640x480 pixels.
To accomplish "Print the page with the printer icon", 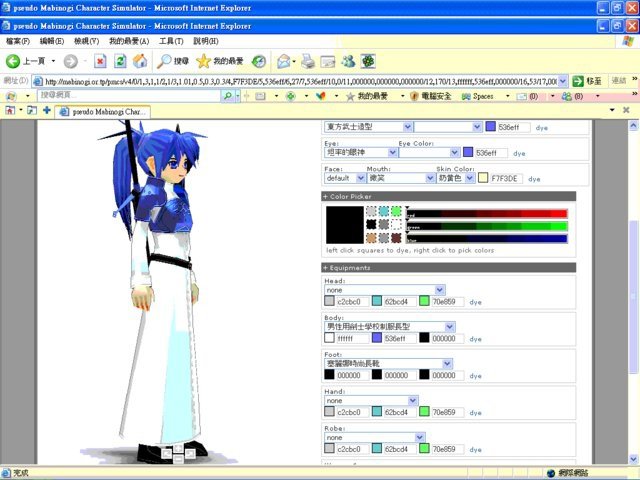I will [x=308, y=61].
